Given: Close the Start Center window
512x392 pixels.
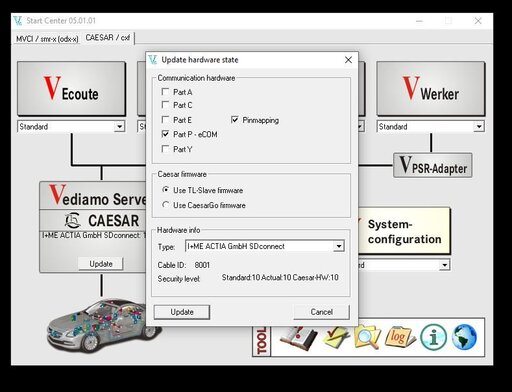Looking at the screenshot, I should click(478, 21).
